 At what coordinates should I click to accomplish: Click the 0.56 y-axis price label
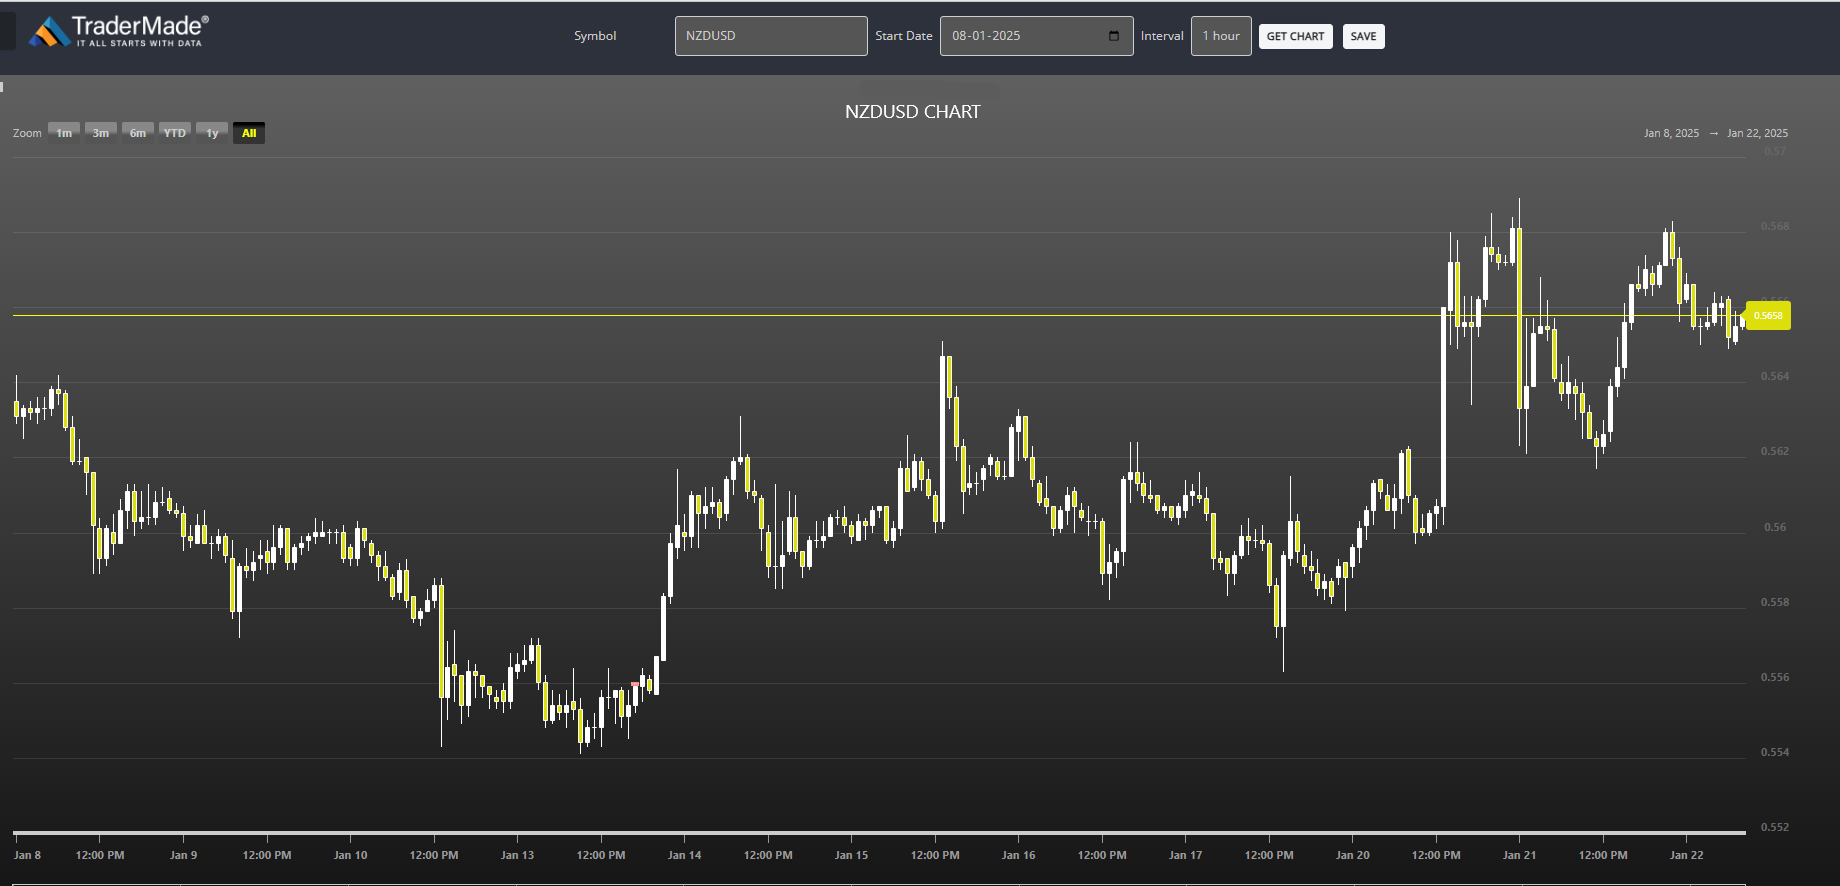click(1775, 527)
